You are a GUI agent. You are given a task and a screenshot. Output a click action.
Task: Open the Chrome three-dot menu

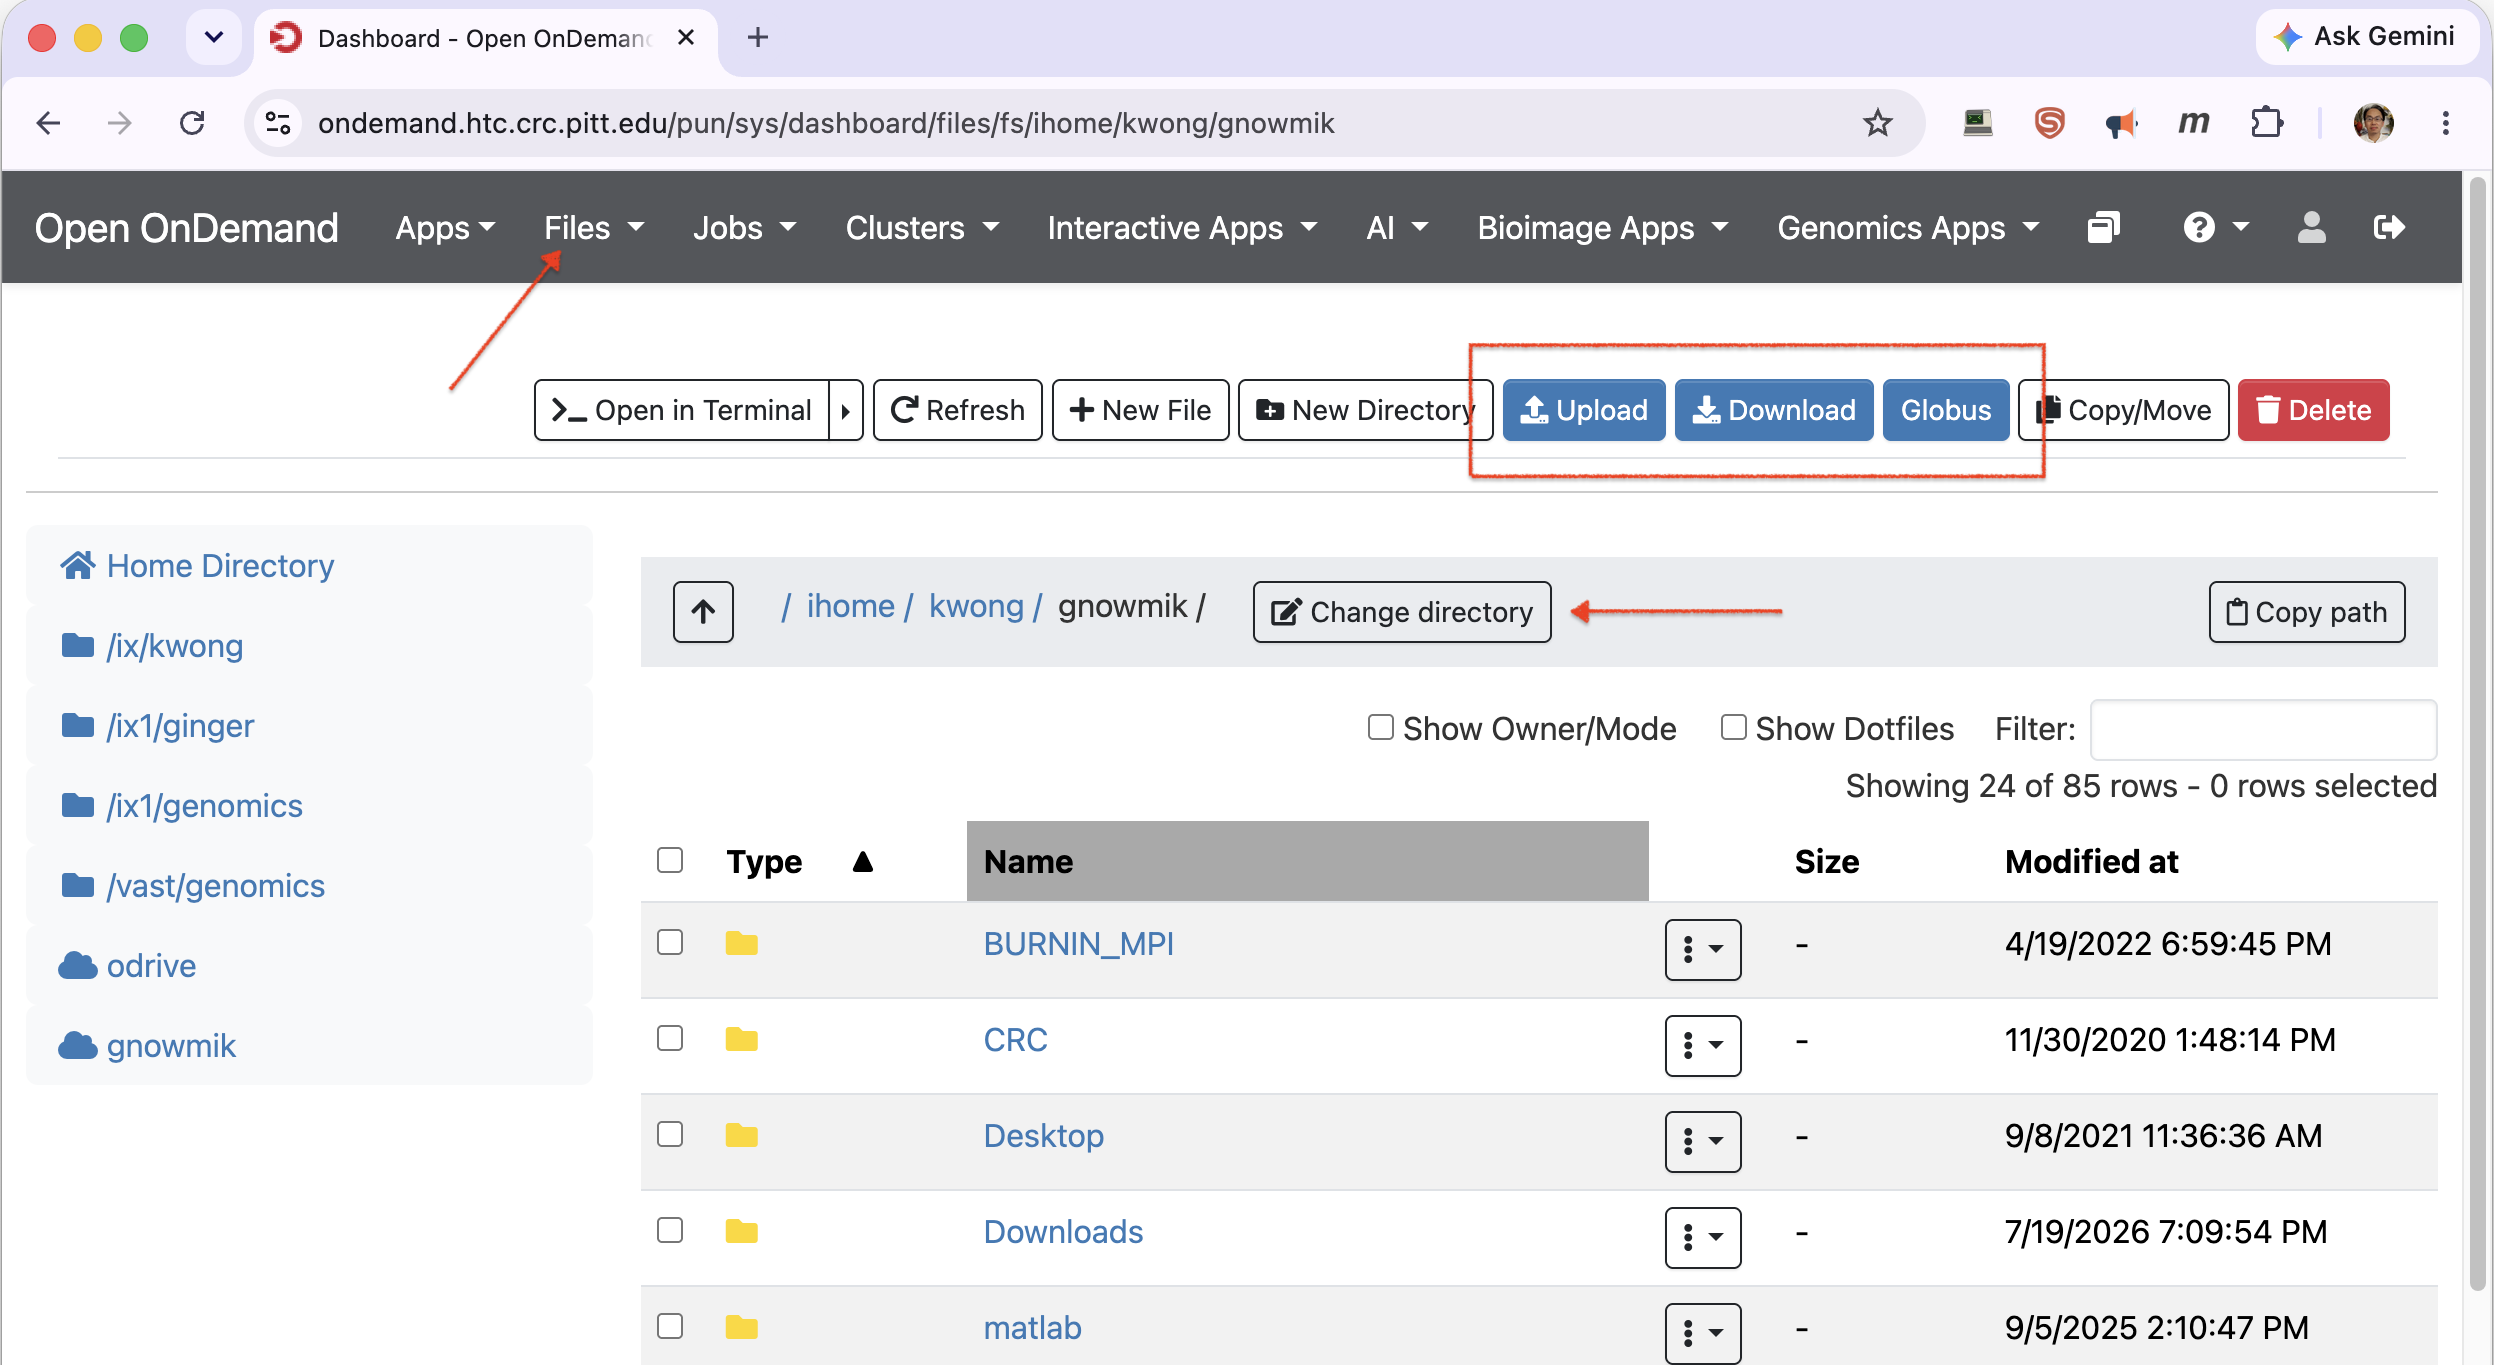[x=2445, y=123]
